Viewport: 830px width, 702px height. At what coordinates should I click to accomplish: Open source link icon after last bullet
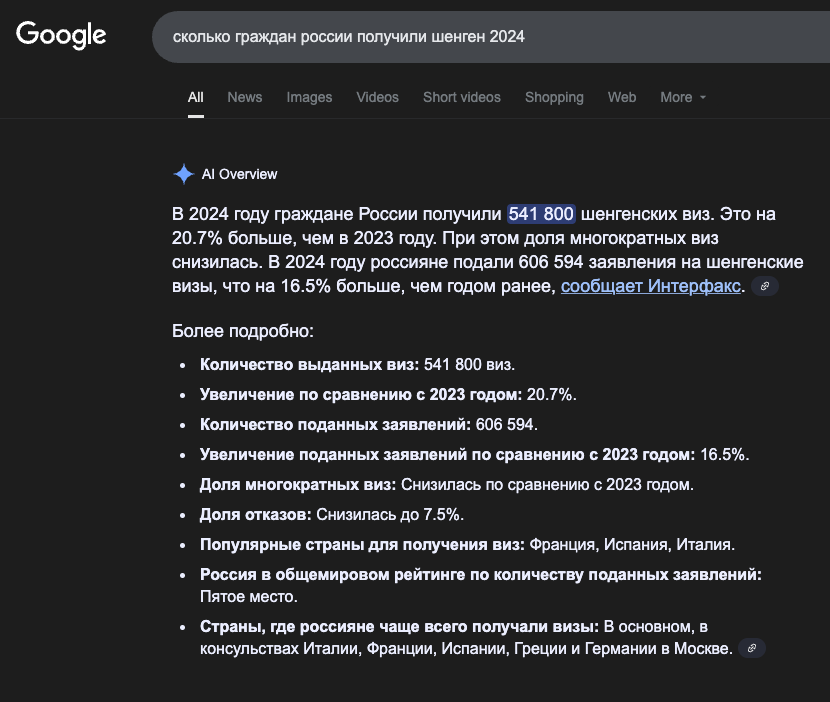coord(751,648)
